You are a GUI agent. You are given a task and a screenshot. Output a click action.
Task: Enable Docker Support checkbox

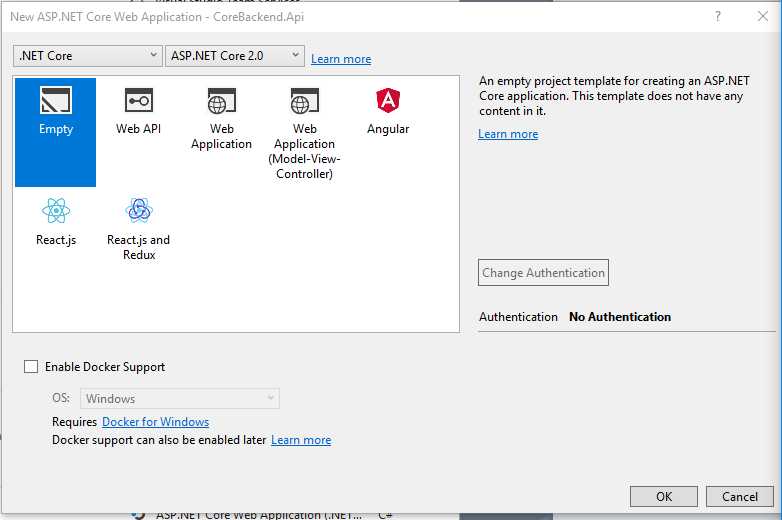click(x=31, y=367)
